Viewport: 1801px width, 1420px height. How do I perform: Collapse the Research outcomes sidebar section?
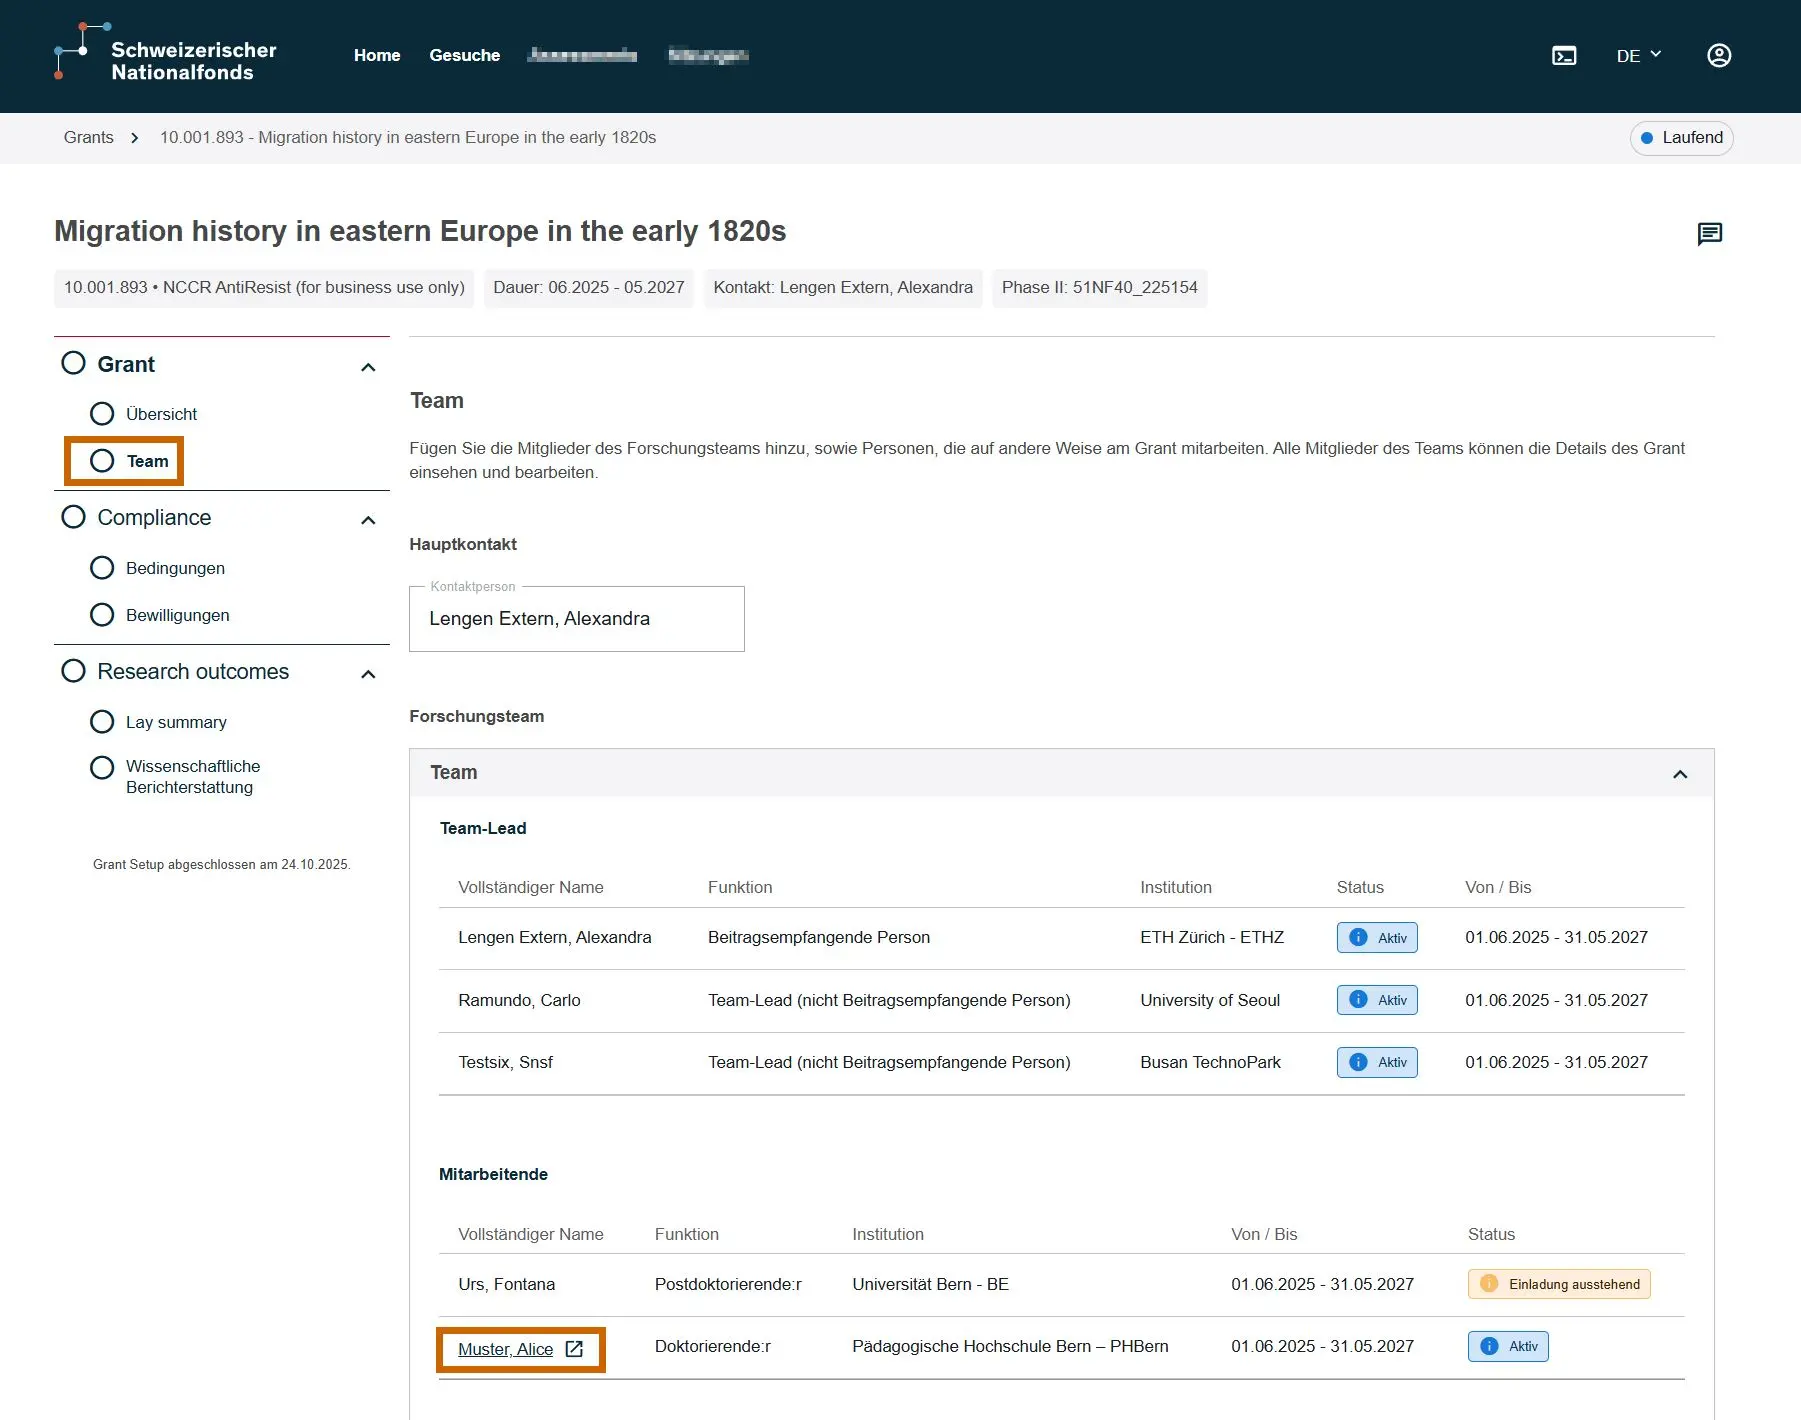(368, 674)
